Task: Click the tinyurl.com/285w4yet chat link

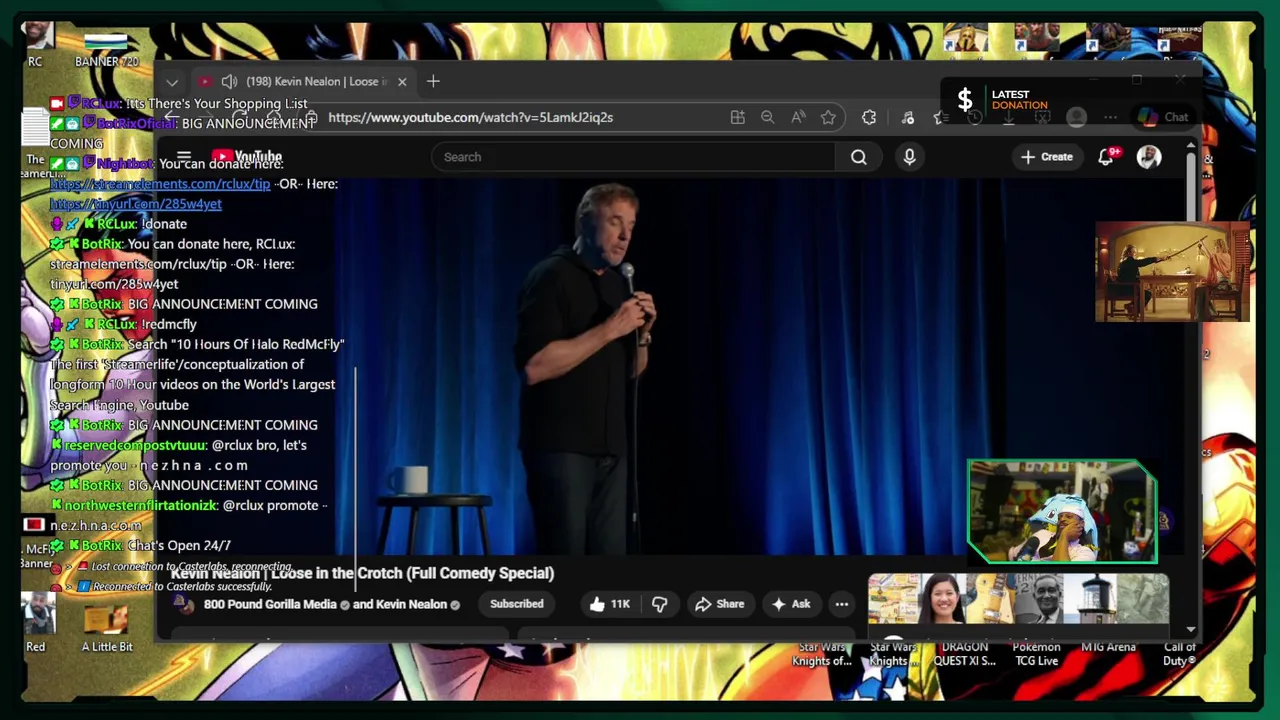Action: click(x=136, y=204)
